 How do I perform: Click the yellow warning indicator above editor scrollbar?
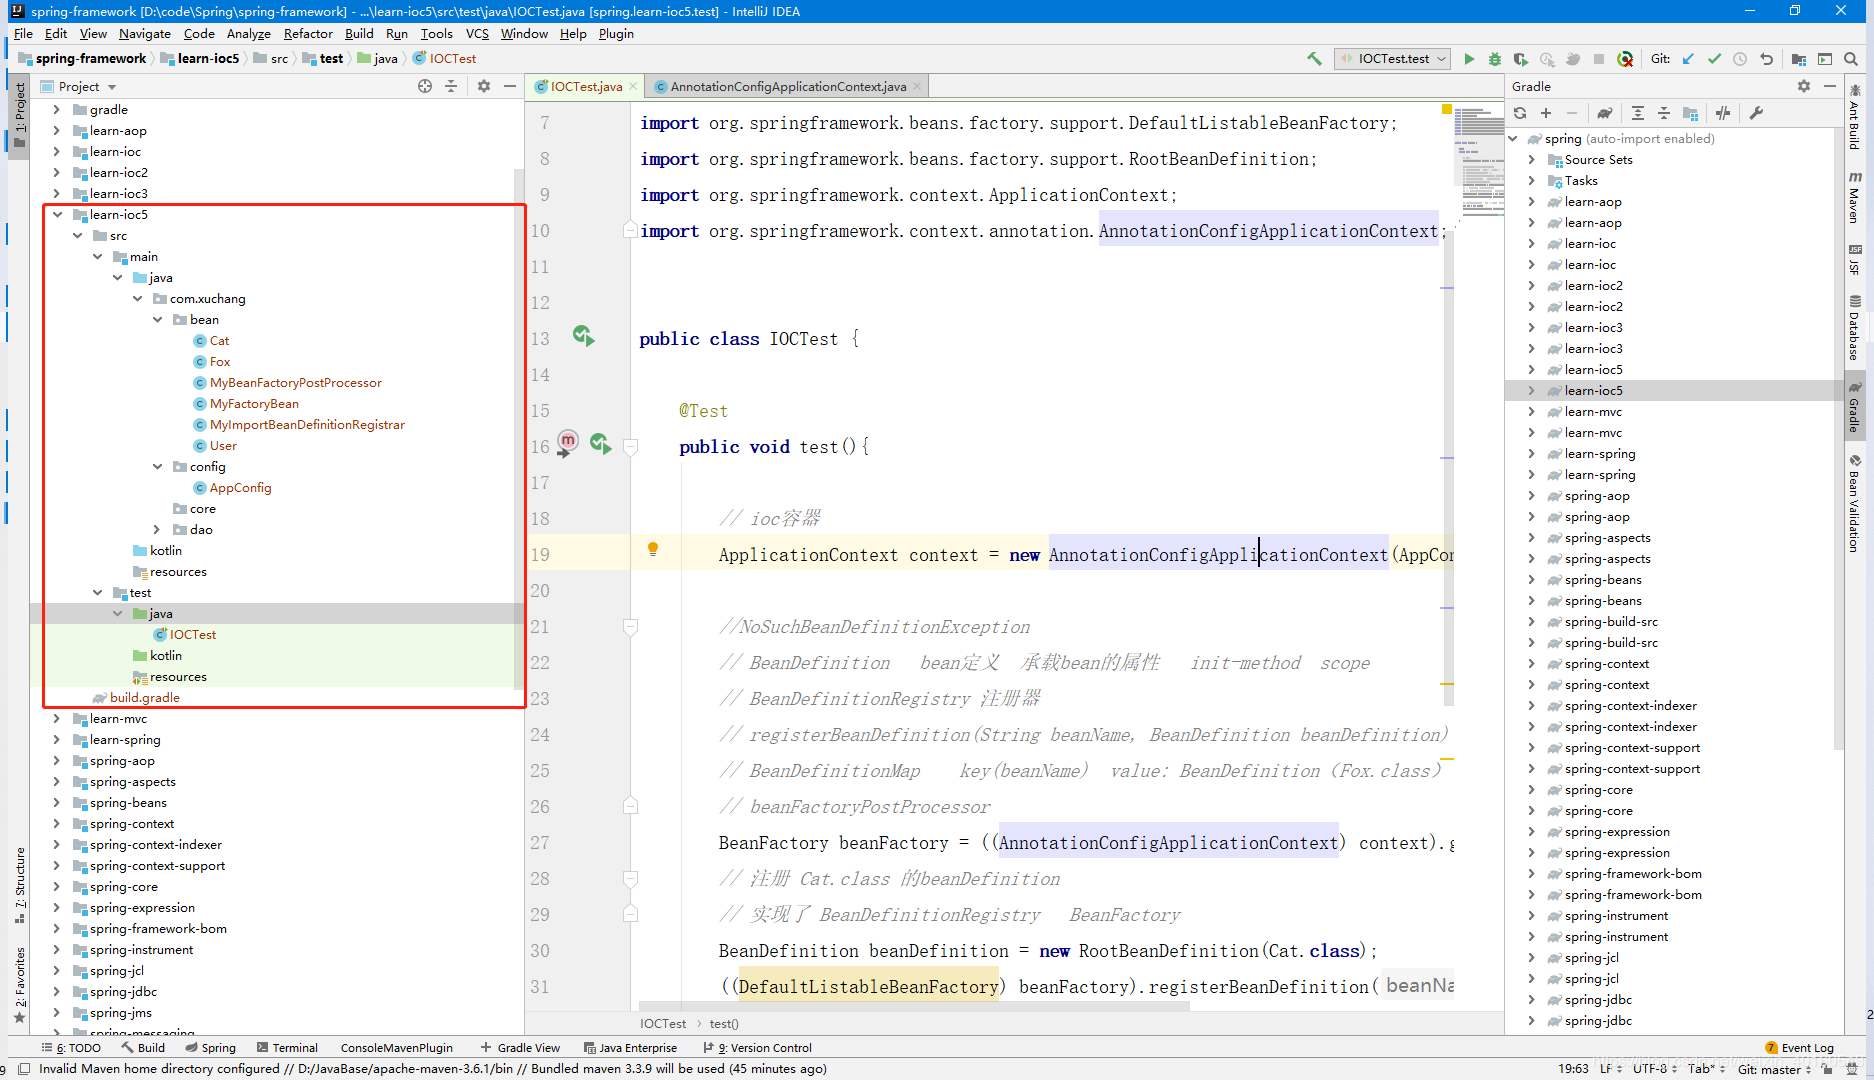(x=1446, y=108)
